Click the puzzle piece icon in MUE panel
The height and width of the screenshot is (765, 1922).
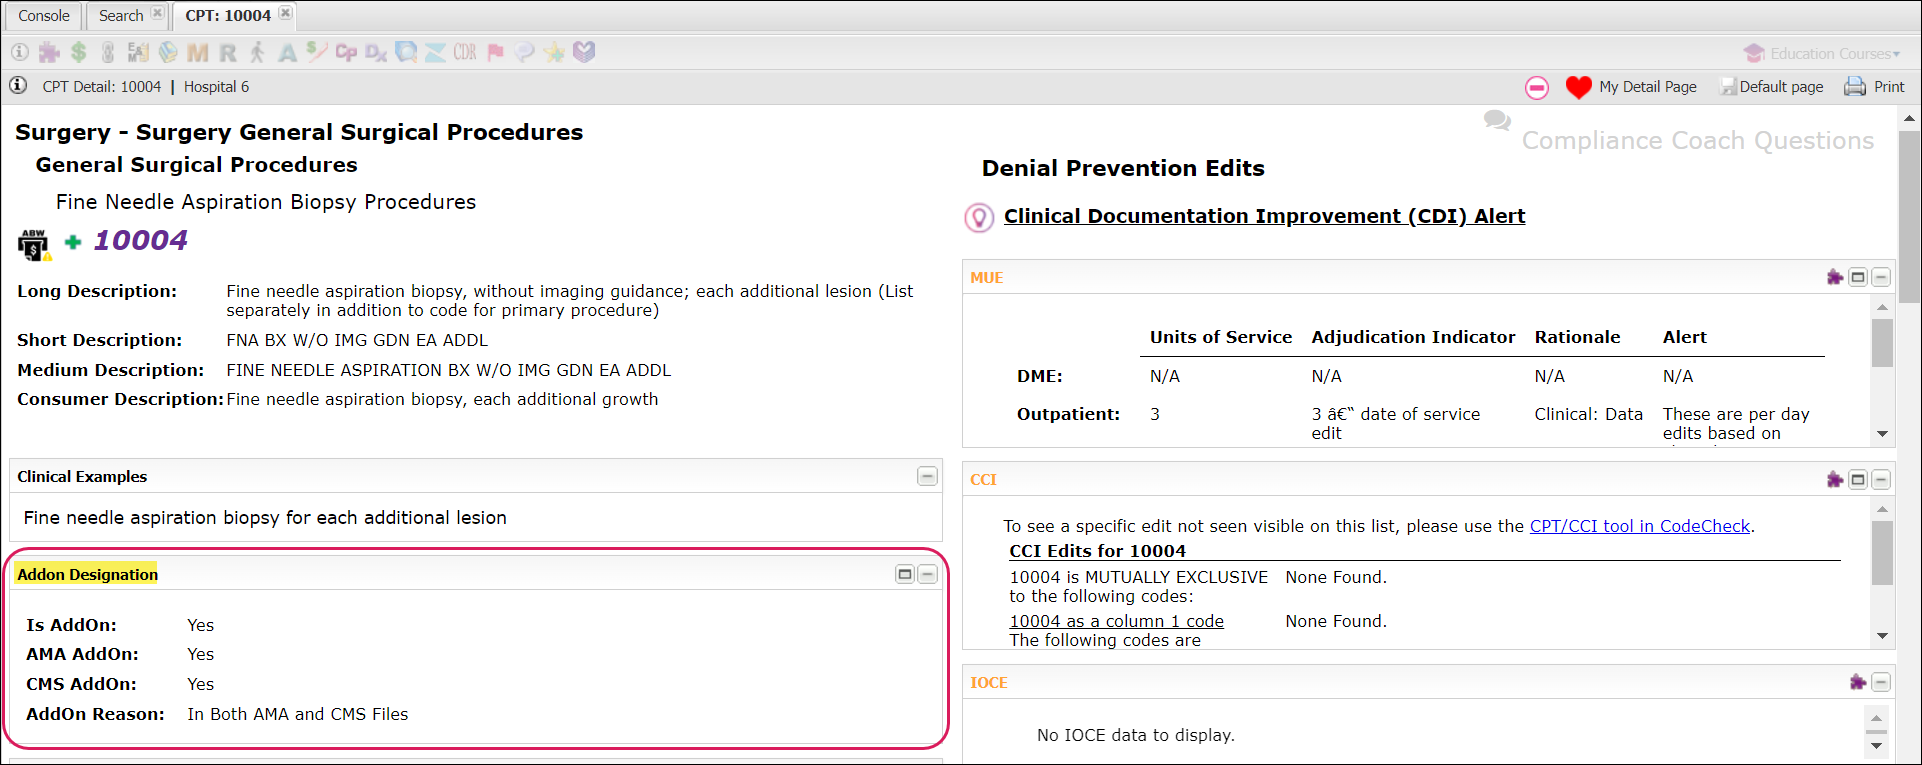[x=1834, y=277]
